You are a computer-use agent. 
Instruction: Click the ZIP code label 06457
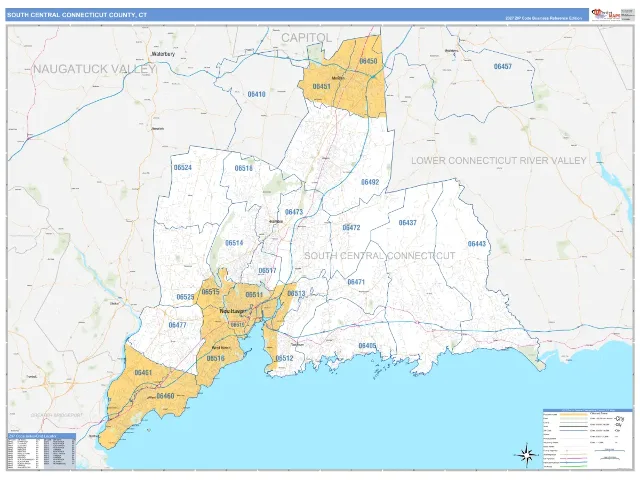[502, 66]
